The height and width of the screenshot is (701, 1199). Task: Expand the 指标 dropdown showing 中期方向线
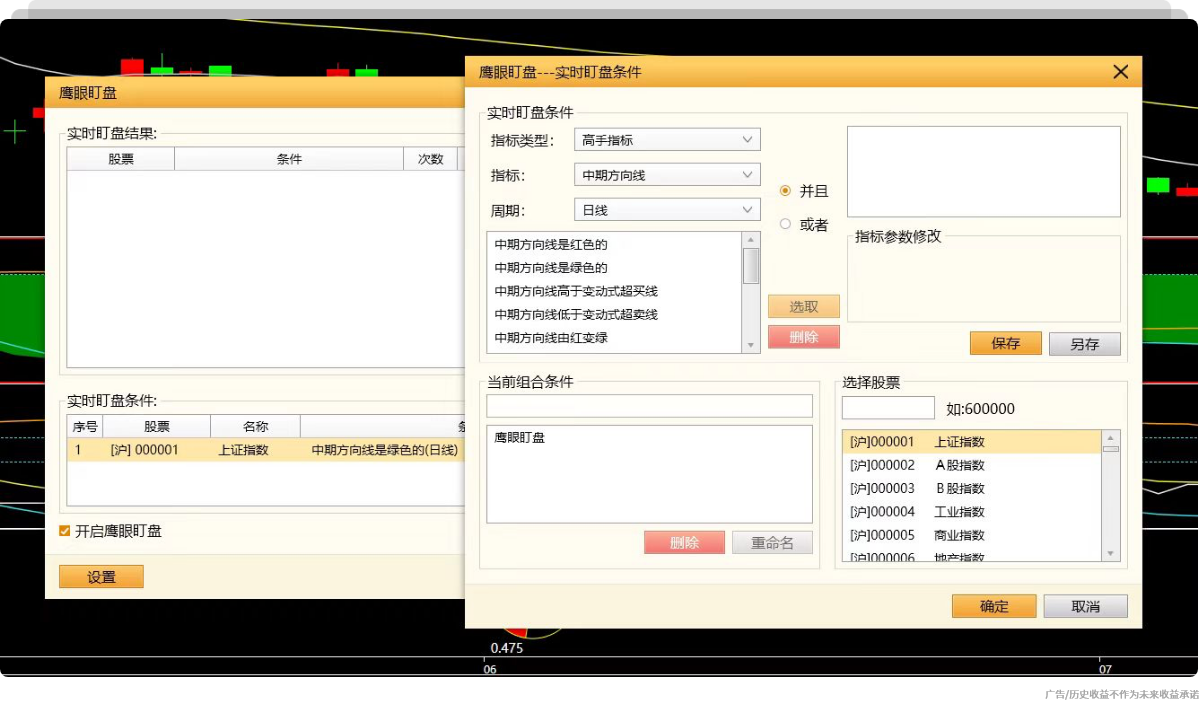667,175
